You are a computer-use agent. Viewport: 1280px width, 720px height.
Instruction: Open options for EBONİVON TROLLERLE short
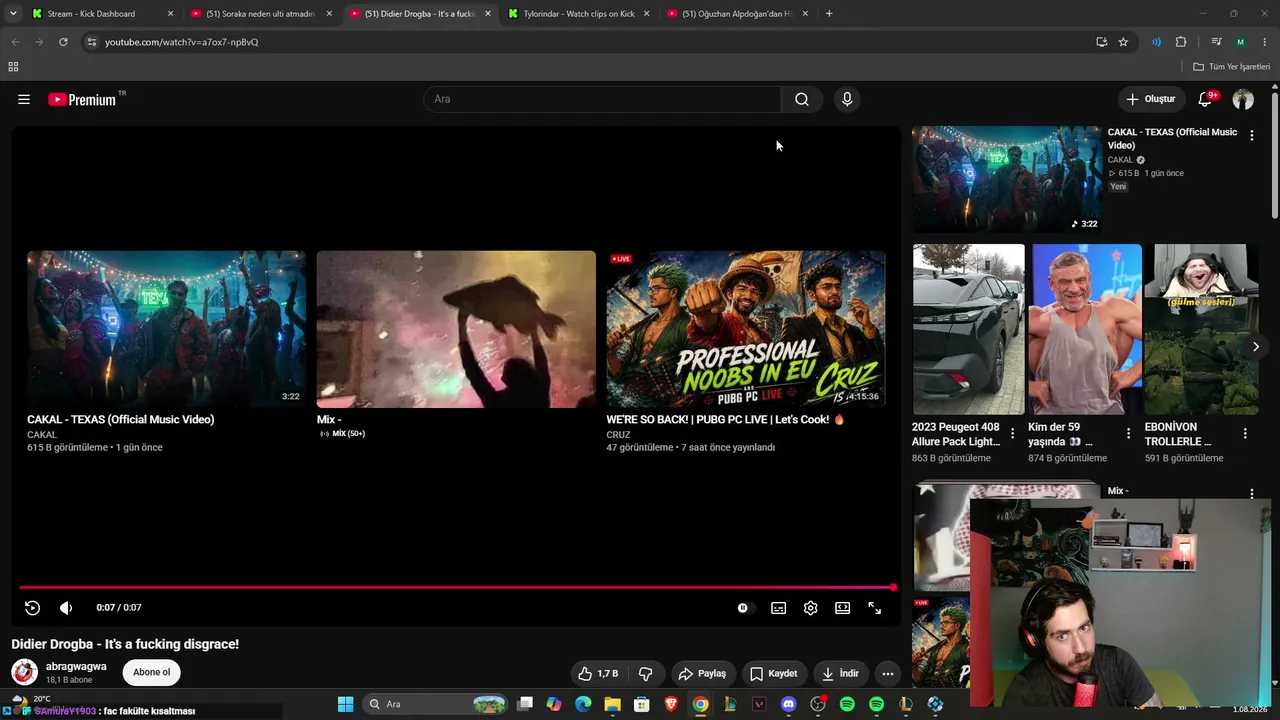pyautogui.click(x=1245, y=433)
